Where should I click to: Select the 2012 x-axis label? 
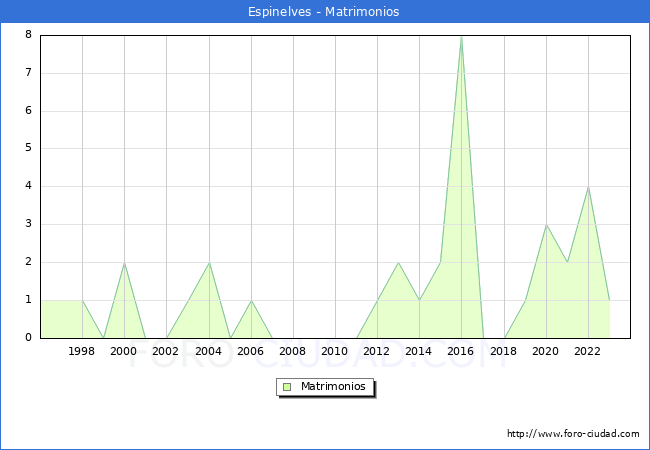tap(377, 351)
